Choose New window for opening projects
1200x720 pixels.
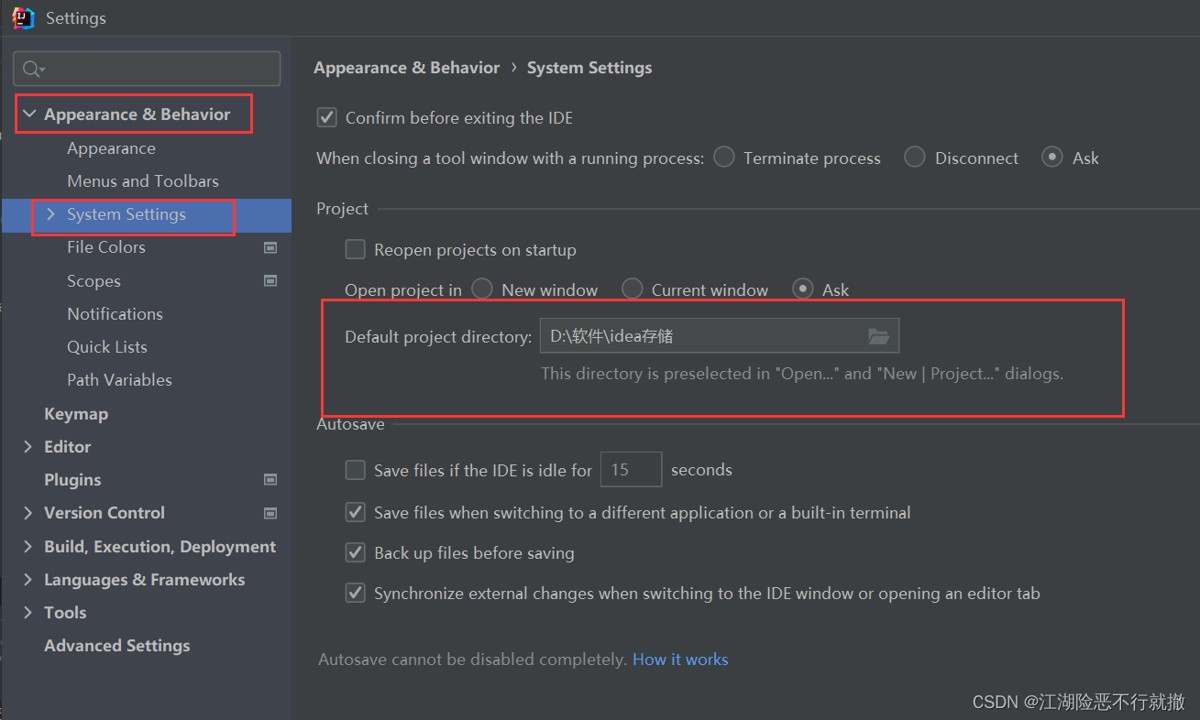point(482,289)
